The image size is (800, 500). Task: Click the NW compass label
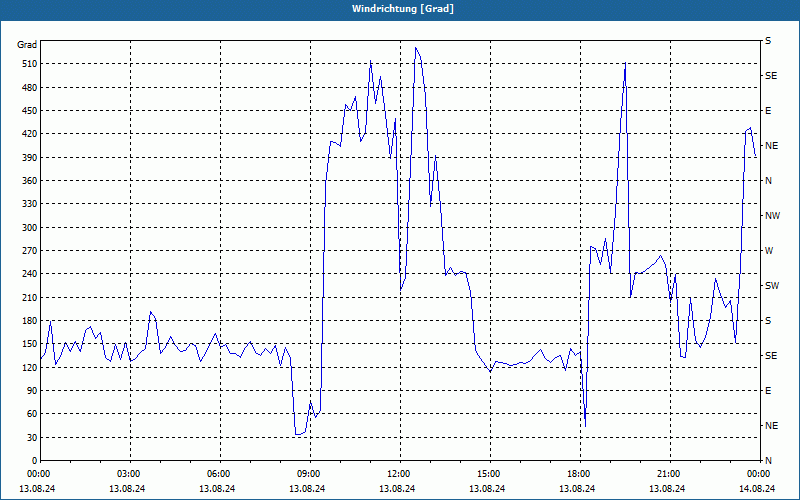click(772, 216)
